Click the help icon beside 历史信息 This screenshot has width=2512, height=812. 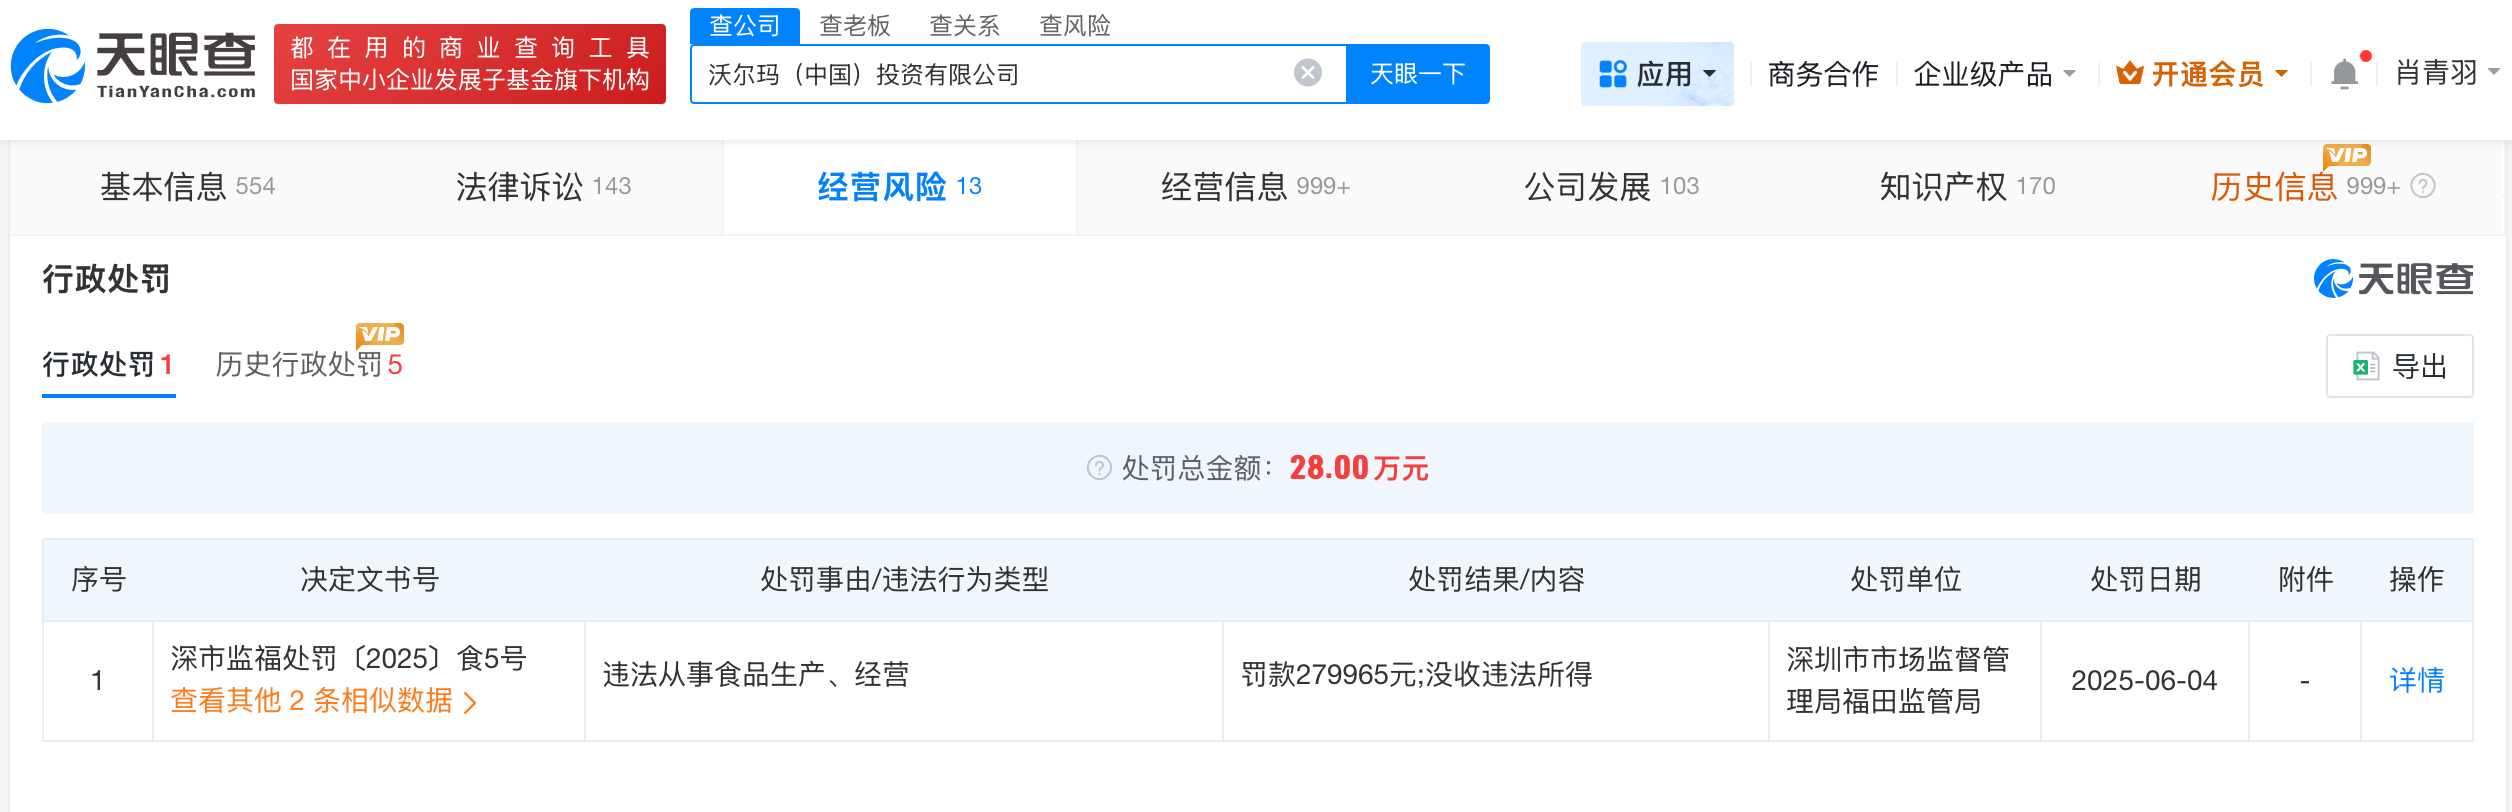(2423, 186)
